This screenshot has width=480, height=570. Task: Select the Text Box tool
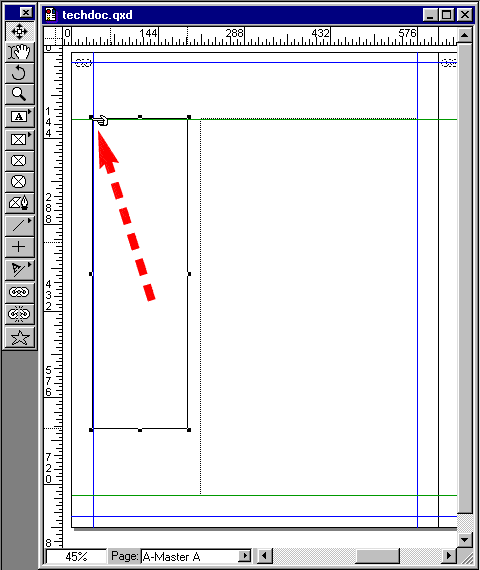pyautogui.click(x=20, y=117)
